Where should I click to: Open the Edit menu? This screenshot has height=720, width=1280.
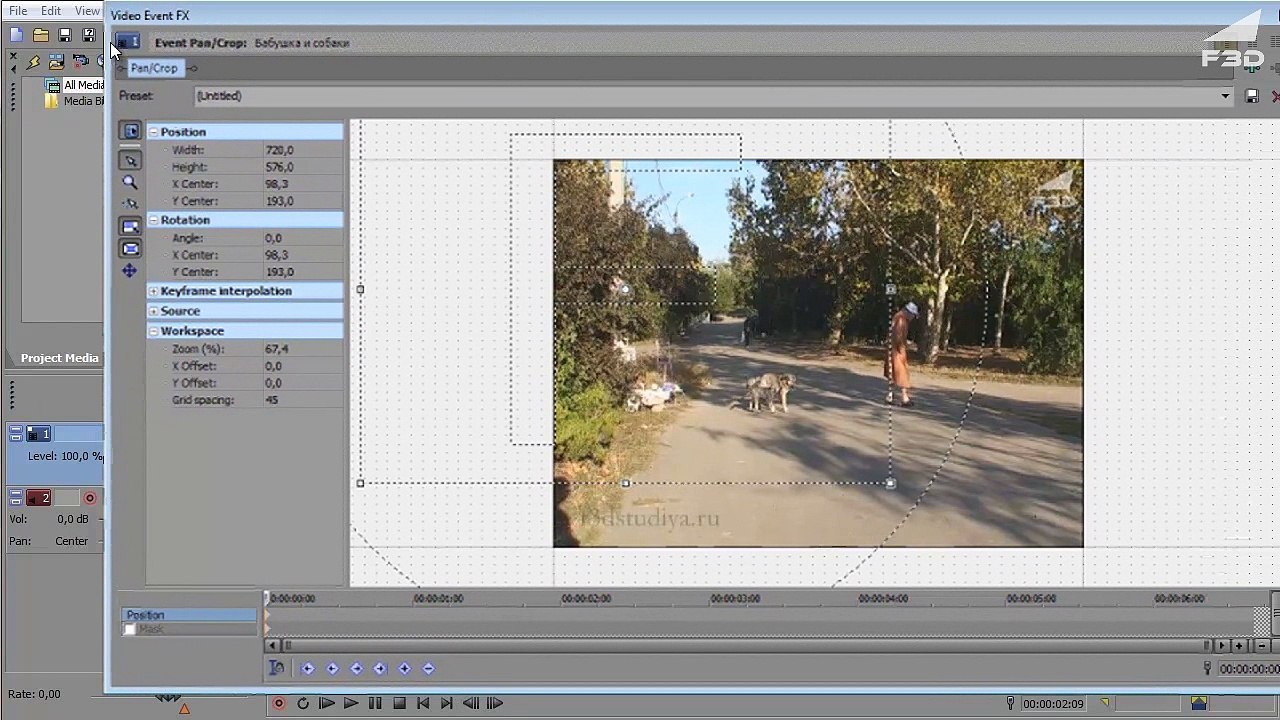51,11
